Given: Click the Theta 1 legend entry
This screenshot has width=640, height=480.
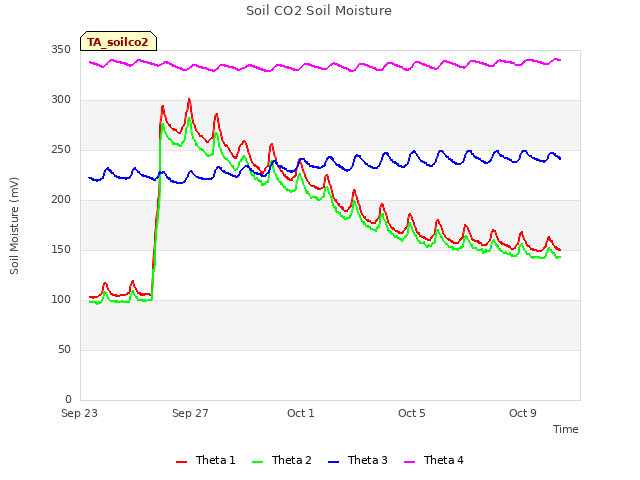Looking at the screenshot, I should 206,460.
